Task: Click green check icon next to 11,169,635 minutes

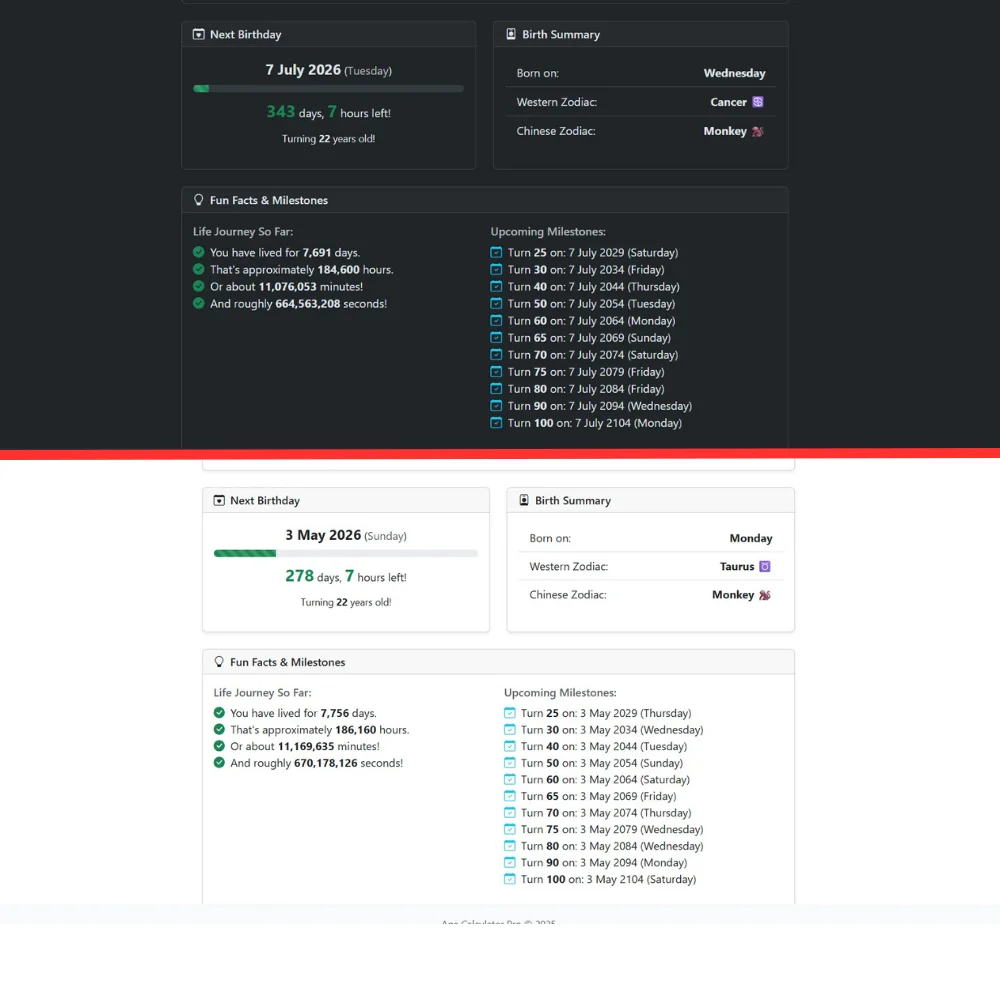Action: pyautogui.click(x=219, y=746)
